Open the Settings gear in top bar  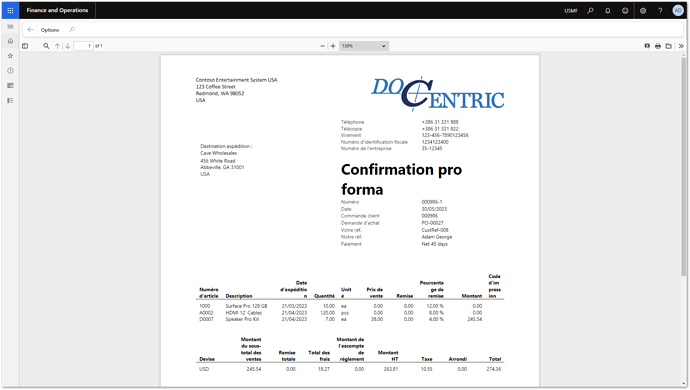coord(643,11)
